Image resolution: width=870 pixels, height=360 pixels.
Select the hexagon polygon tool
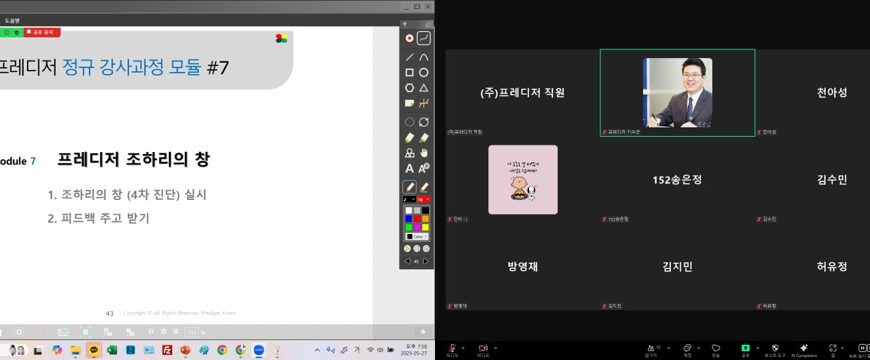pos(409,88)
